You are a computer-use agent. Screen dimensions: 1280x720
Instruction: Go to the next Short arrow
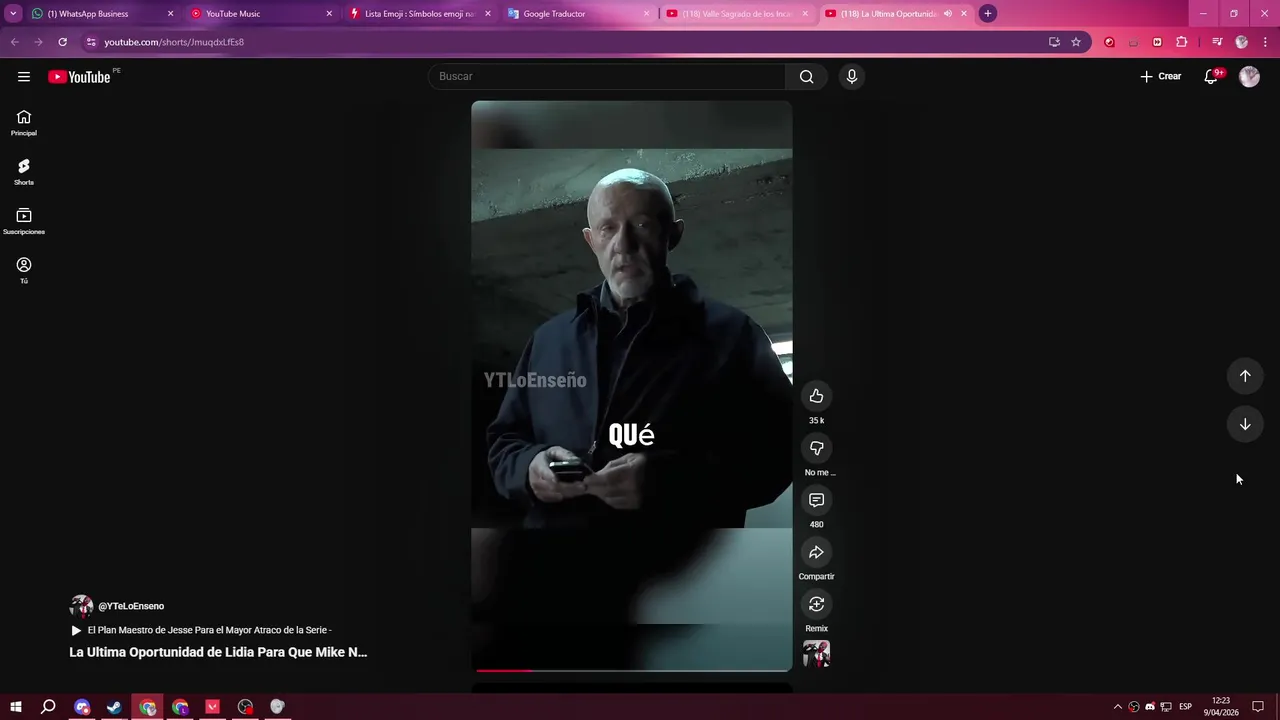(1245, 424)
